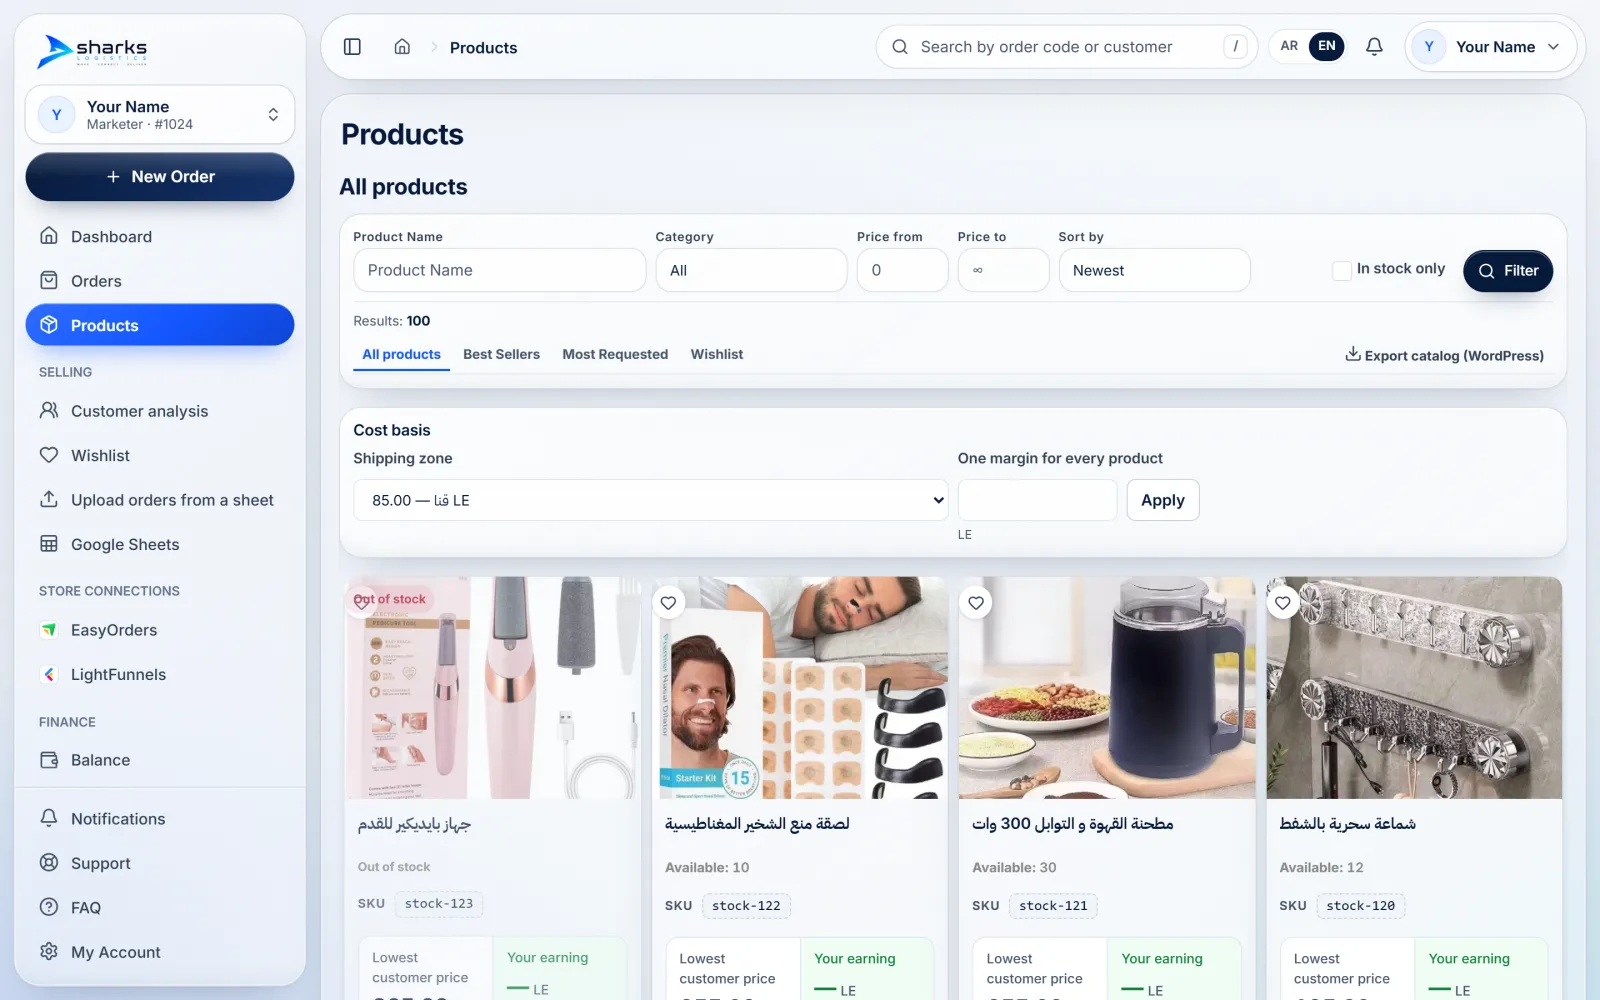Click the Sharks logo

click(x=93, y=50)
